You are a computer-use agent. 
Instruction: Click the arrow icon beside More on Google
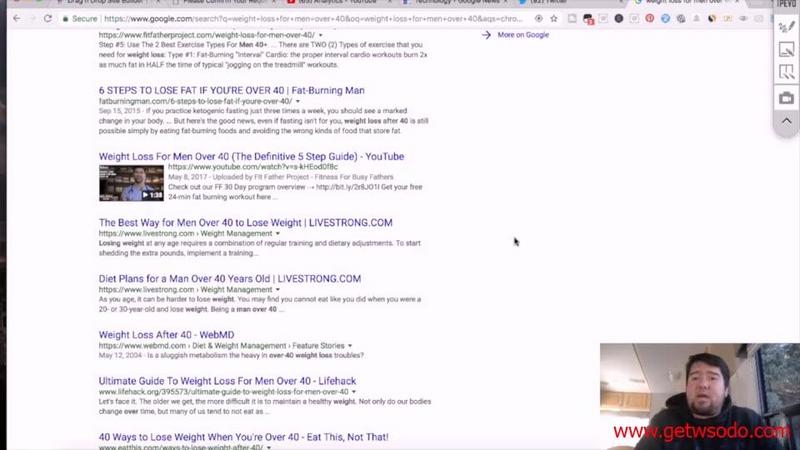coord(486,35)
